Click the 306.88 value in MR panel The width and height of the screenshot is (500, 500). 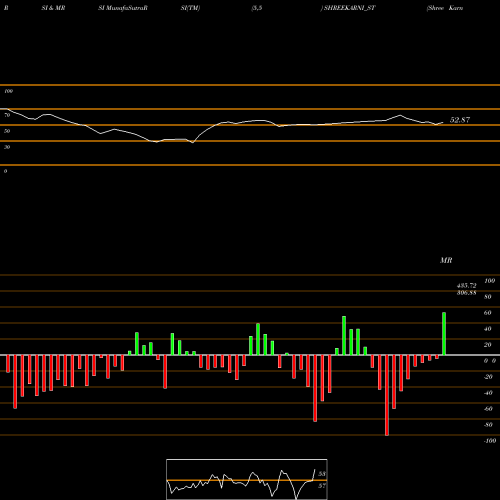[466, 293]
